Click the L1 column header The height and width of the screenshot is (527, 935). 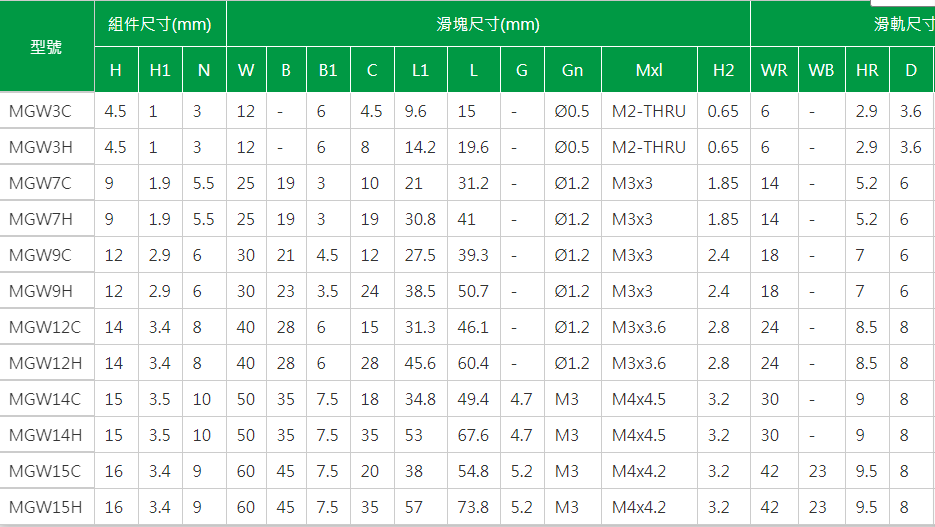[420, 70]
